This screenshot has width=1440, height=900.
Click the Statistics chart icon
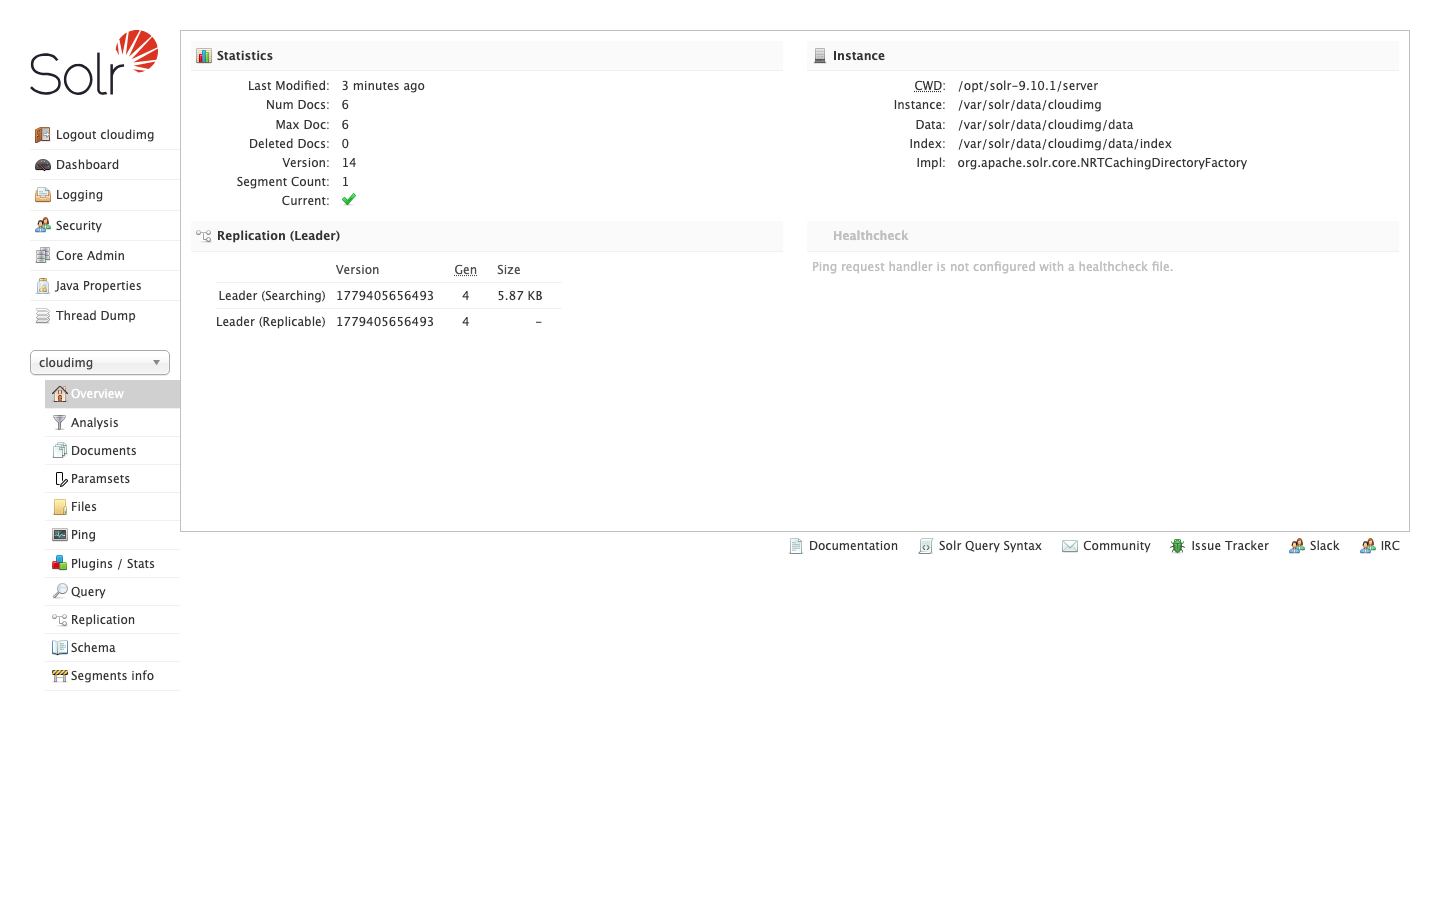pos(204,56)
